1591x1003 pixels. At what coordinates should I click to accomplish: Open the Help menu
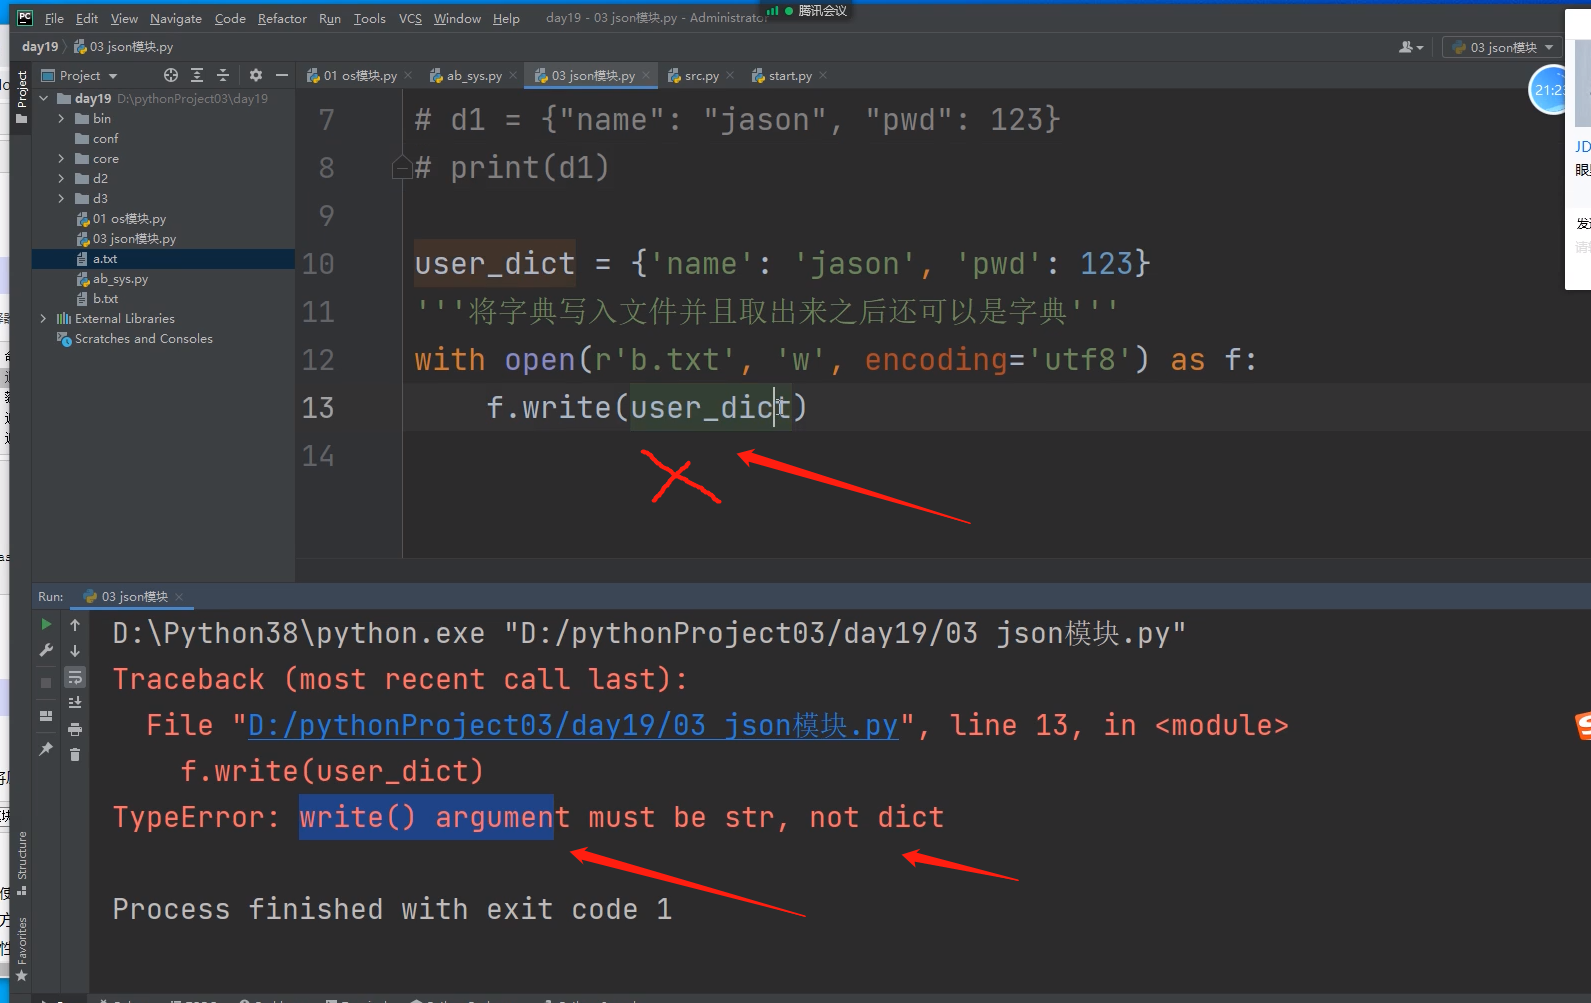[x=506, y=18]
